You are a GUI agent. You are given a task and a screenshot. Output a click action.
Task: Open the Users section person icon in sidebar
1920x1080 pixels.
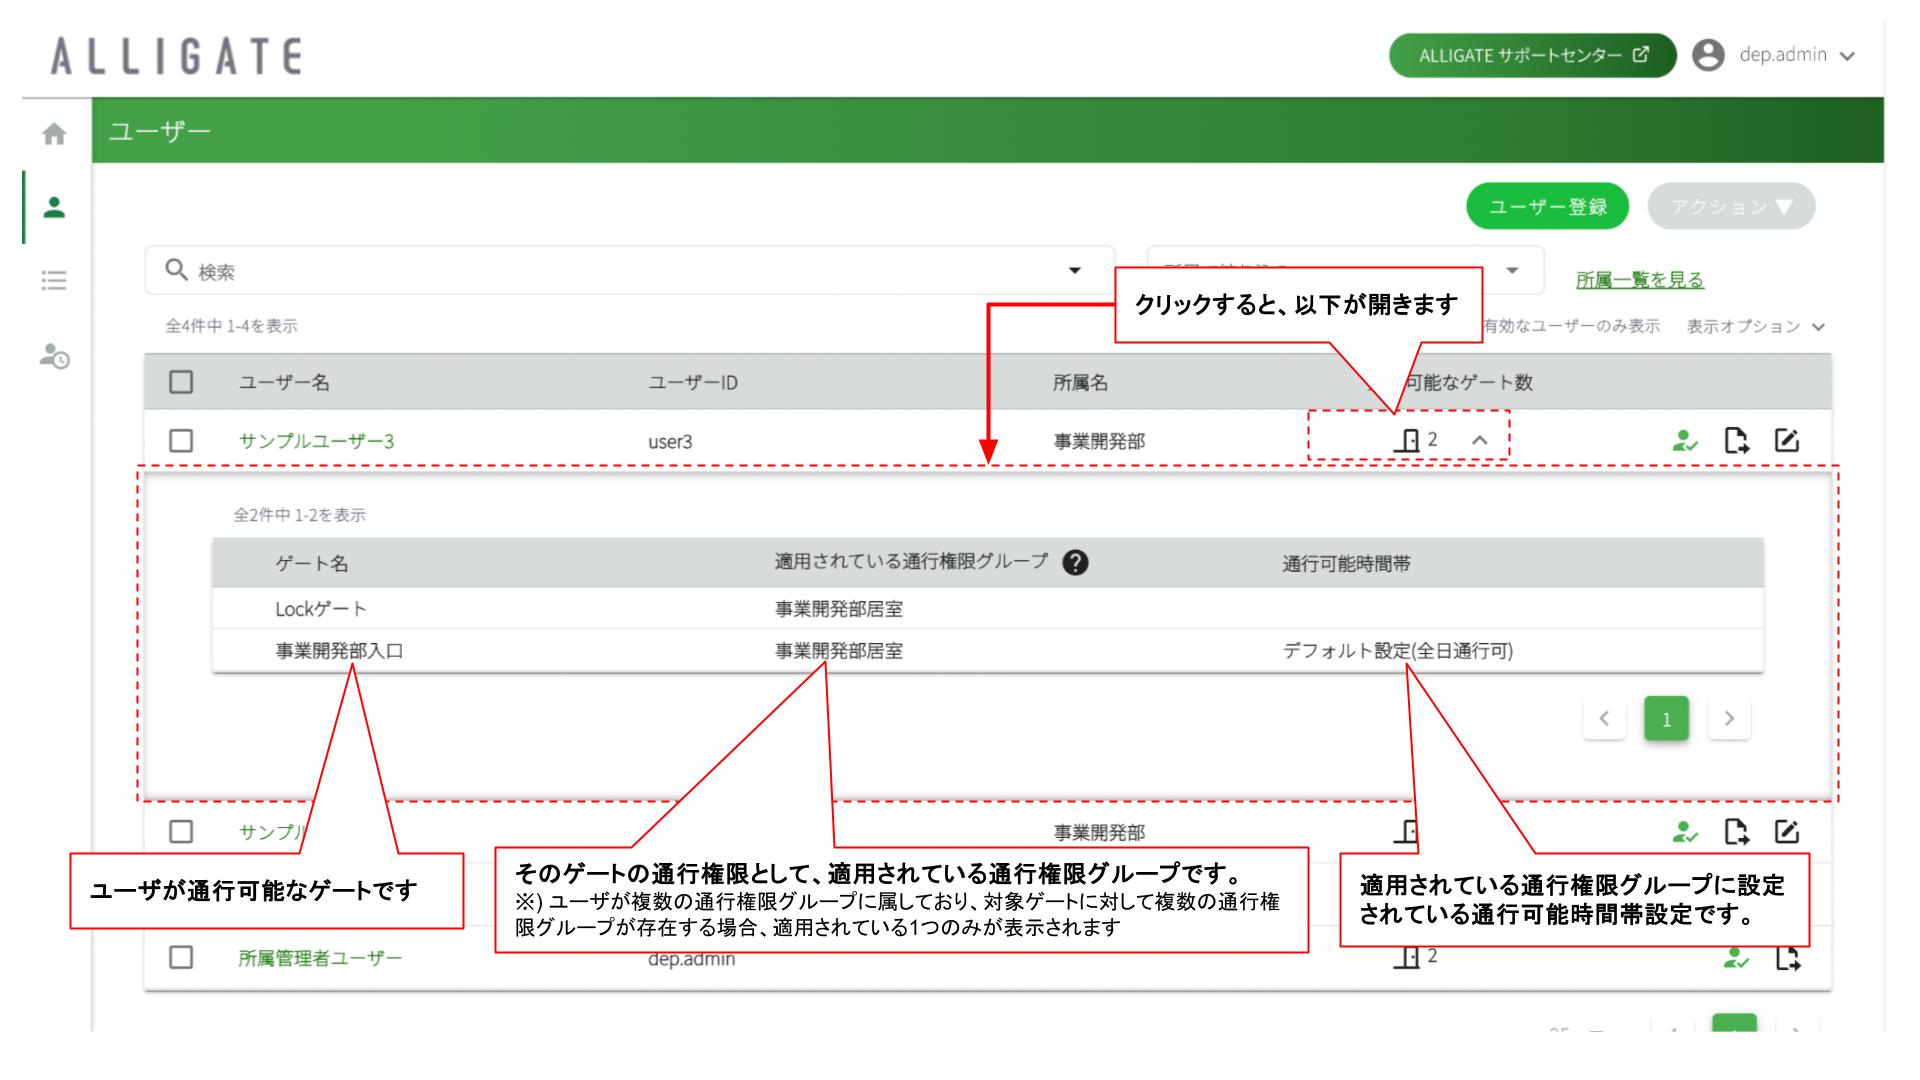54,207
